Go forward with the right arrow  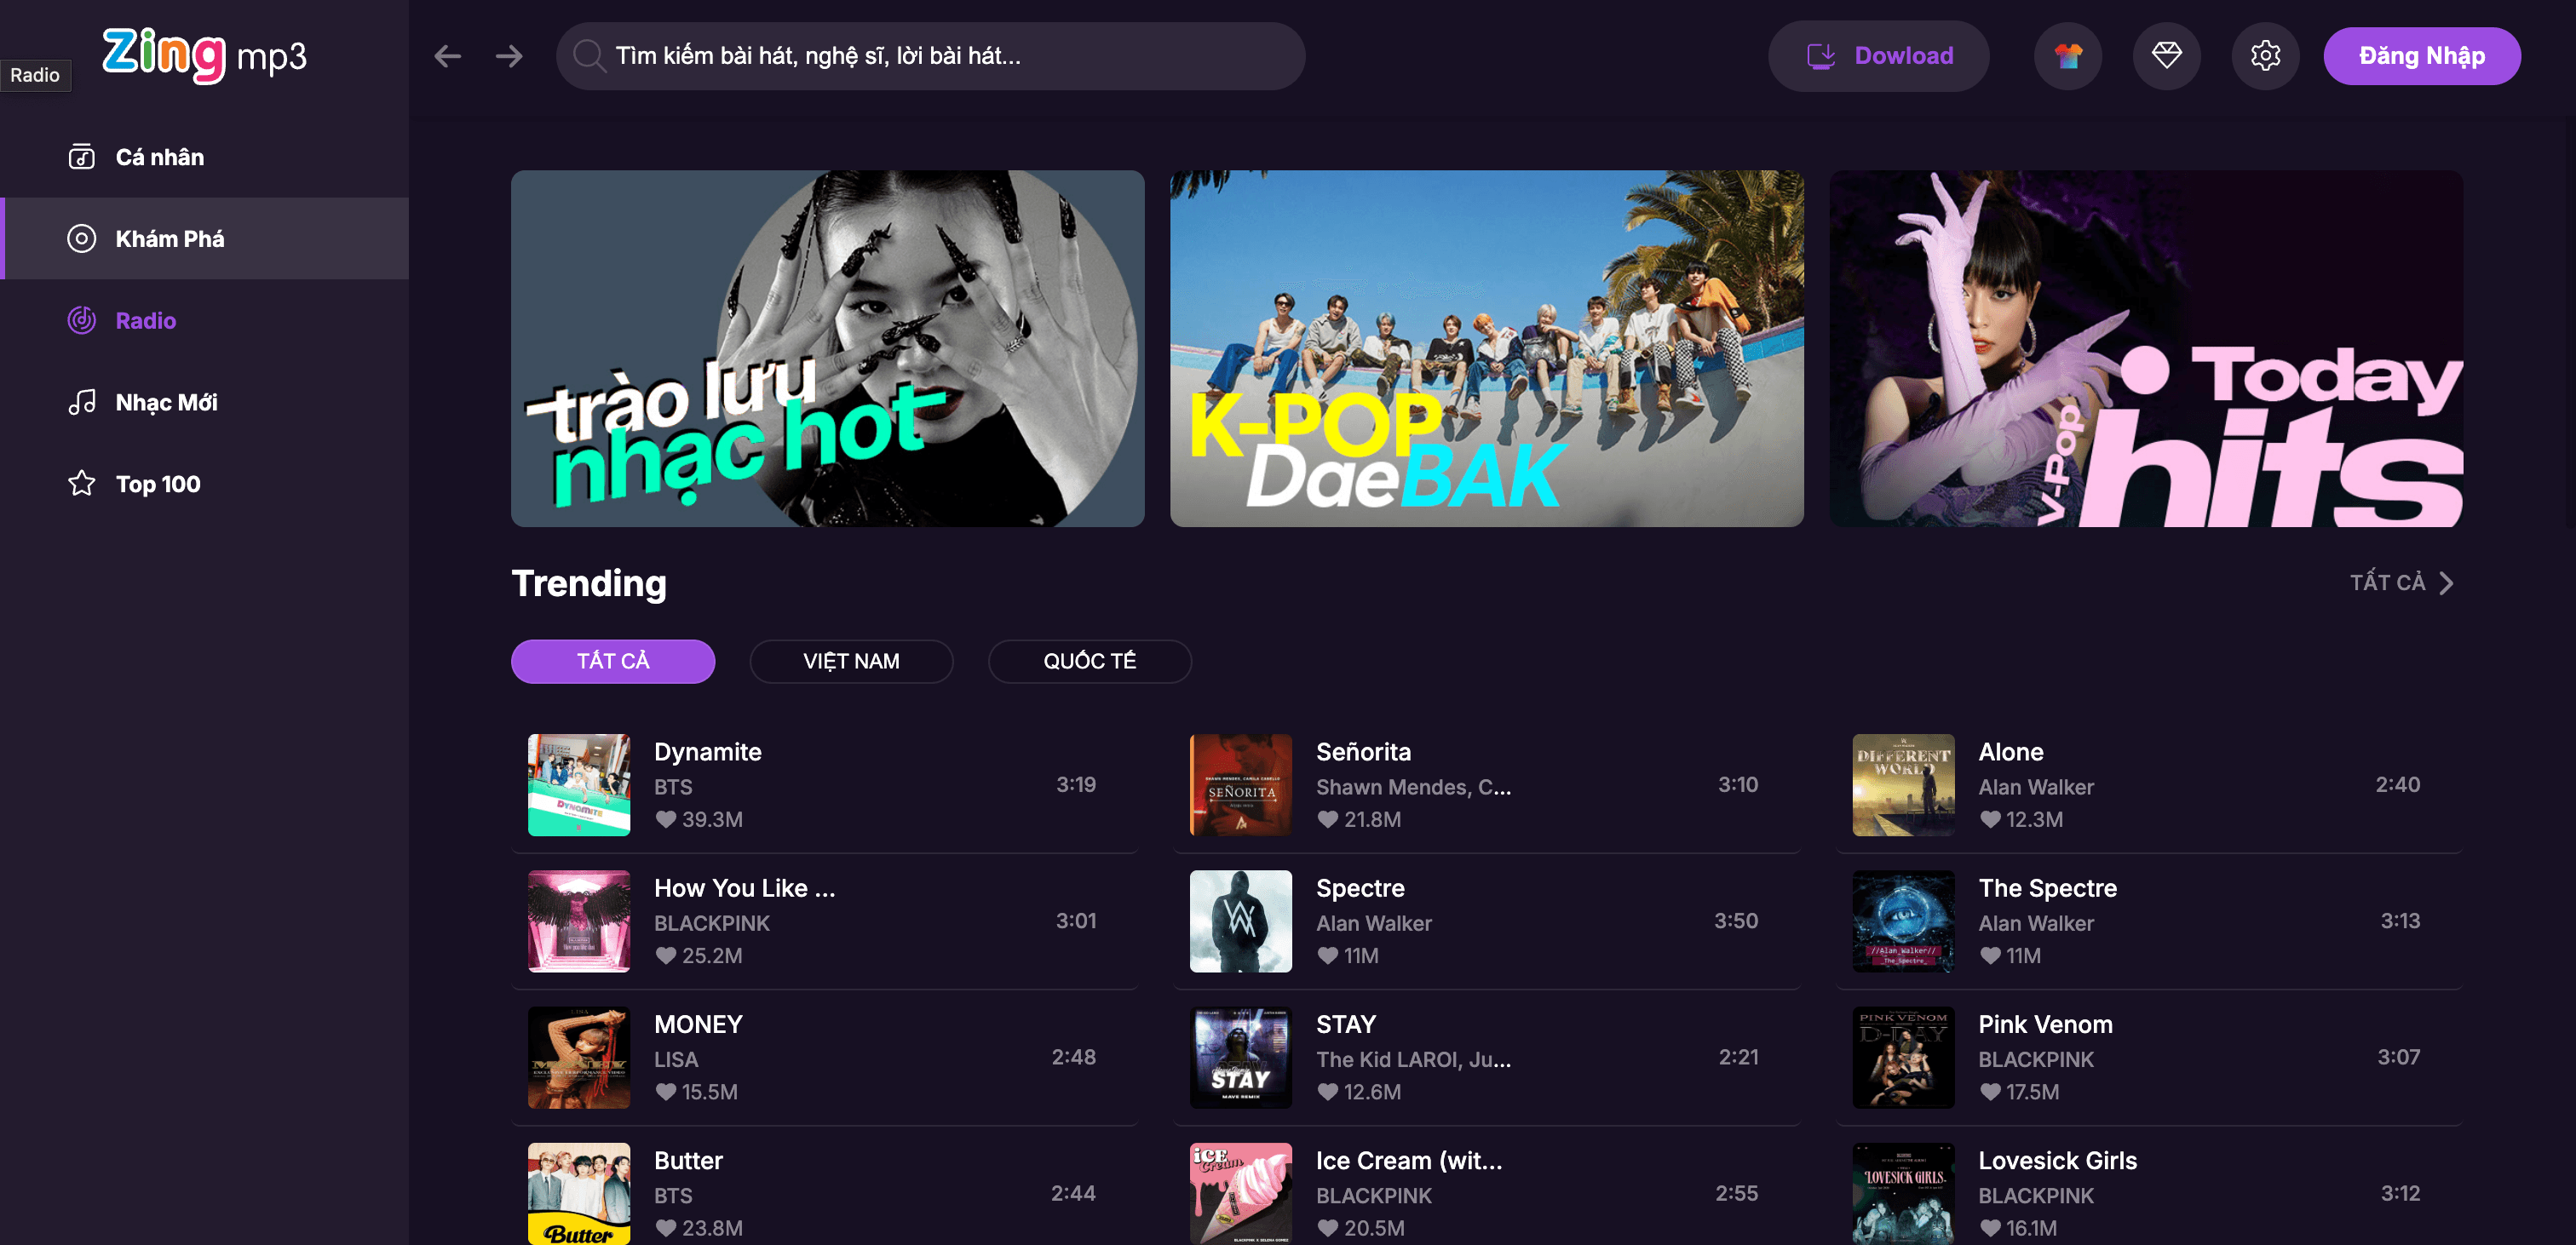coord(509,56)
